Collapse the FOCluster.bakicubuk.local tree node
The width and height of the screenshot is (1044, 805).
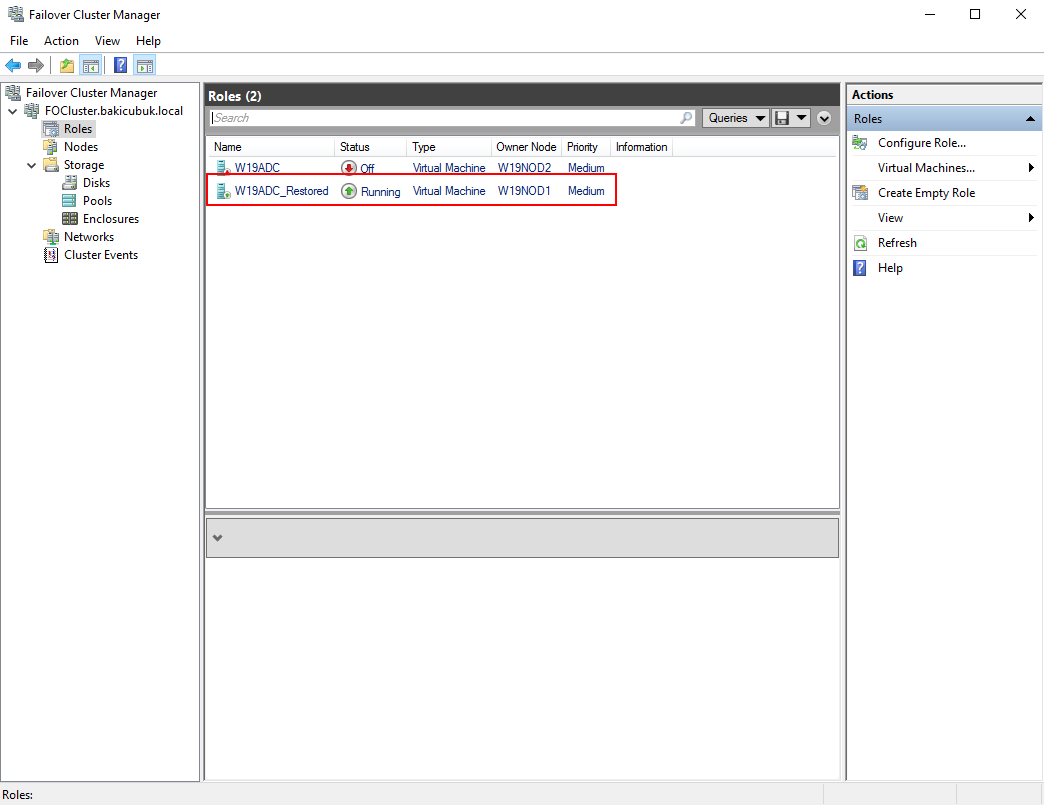pyautogui.click(x=13, y=111)
